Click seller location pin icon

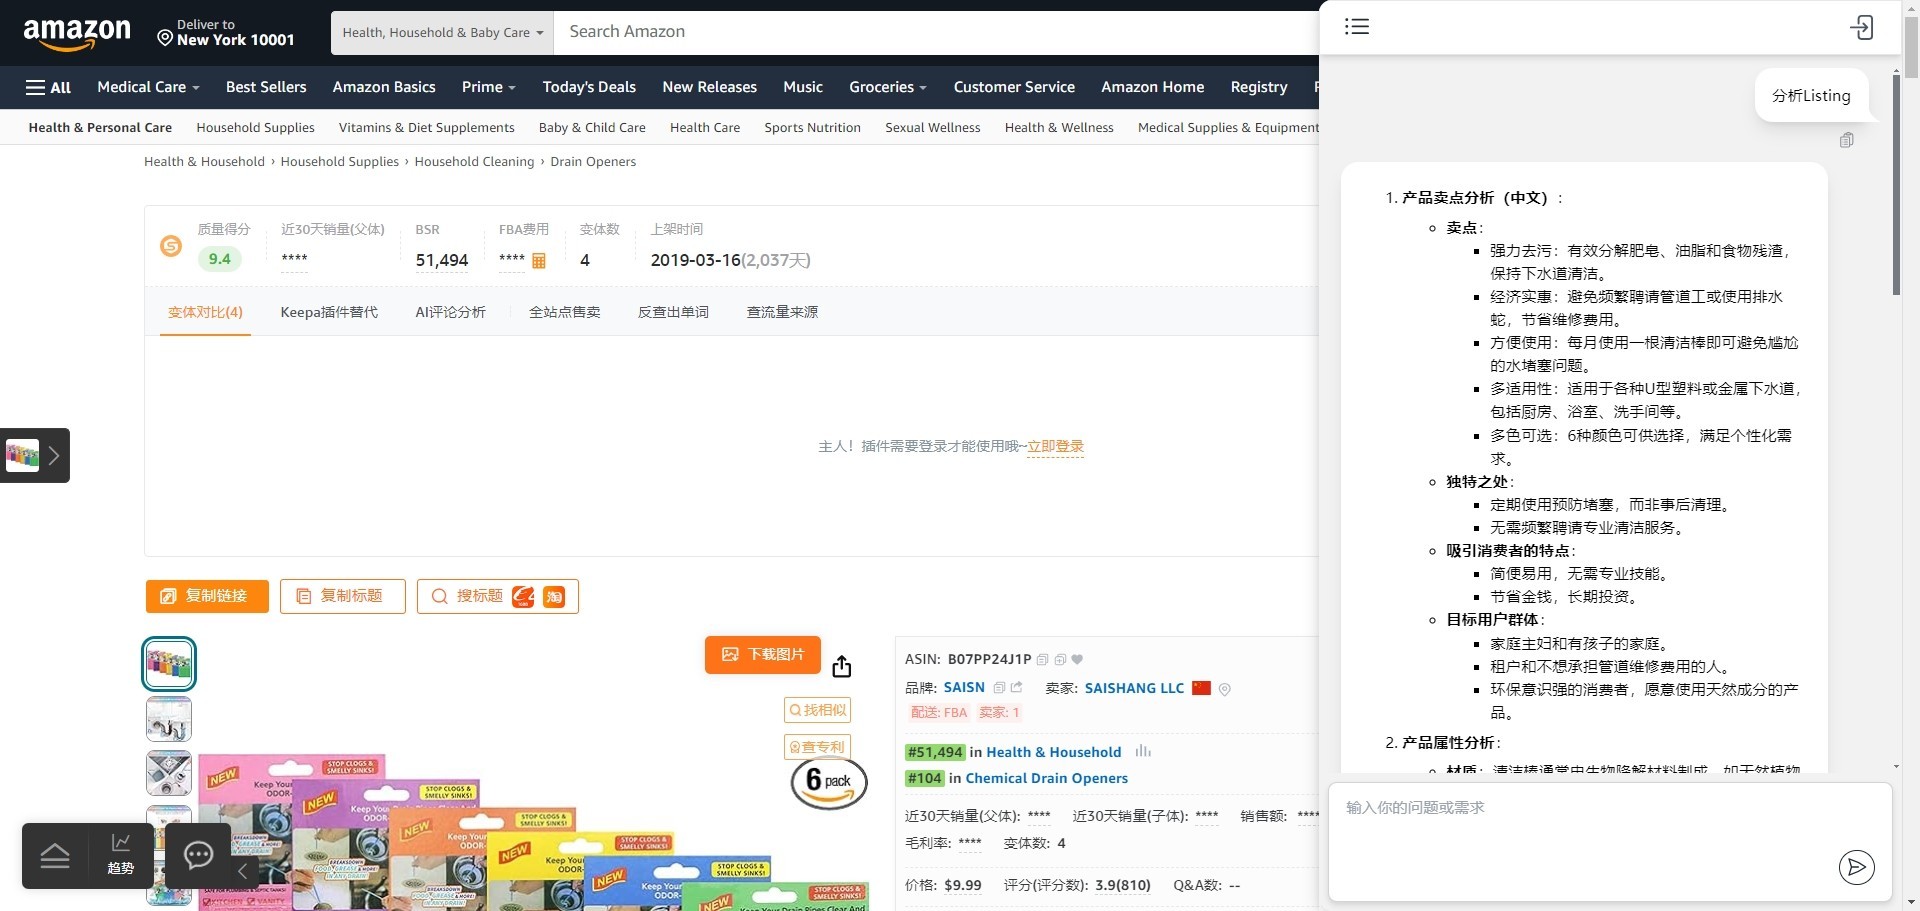1225,689
